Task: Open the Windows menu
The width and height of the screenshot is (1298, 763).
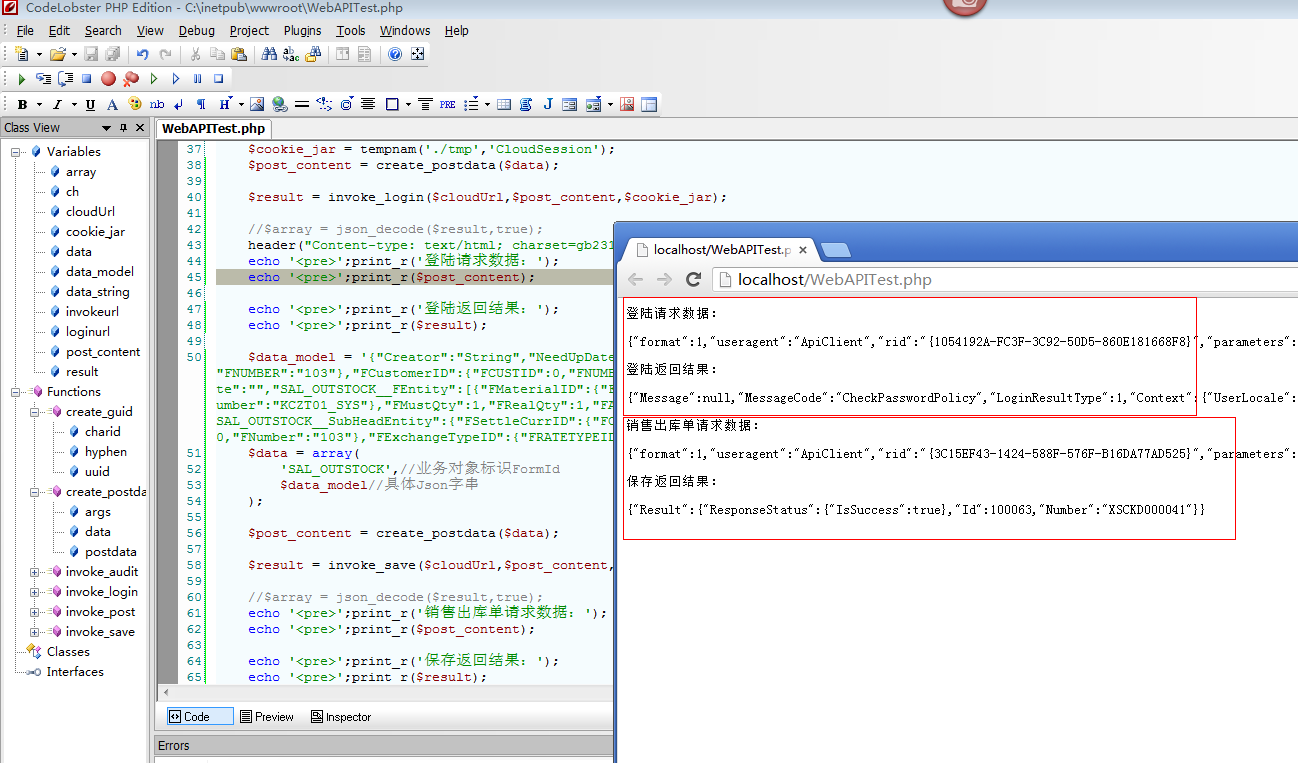Action: 405,31
